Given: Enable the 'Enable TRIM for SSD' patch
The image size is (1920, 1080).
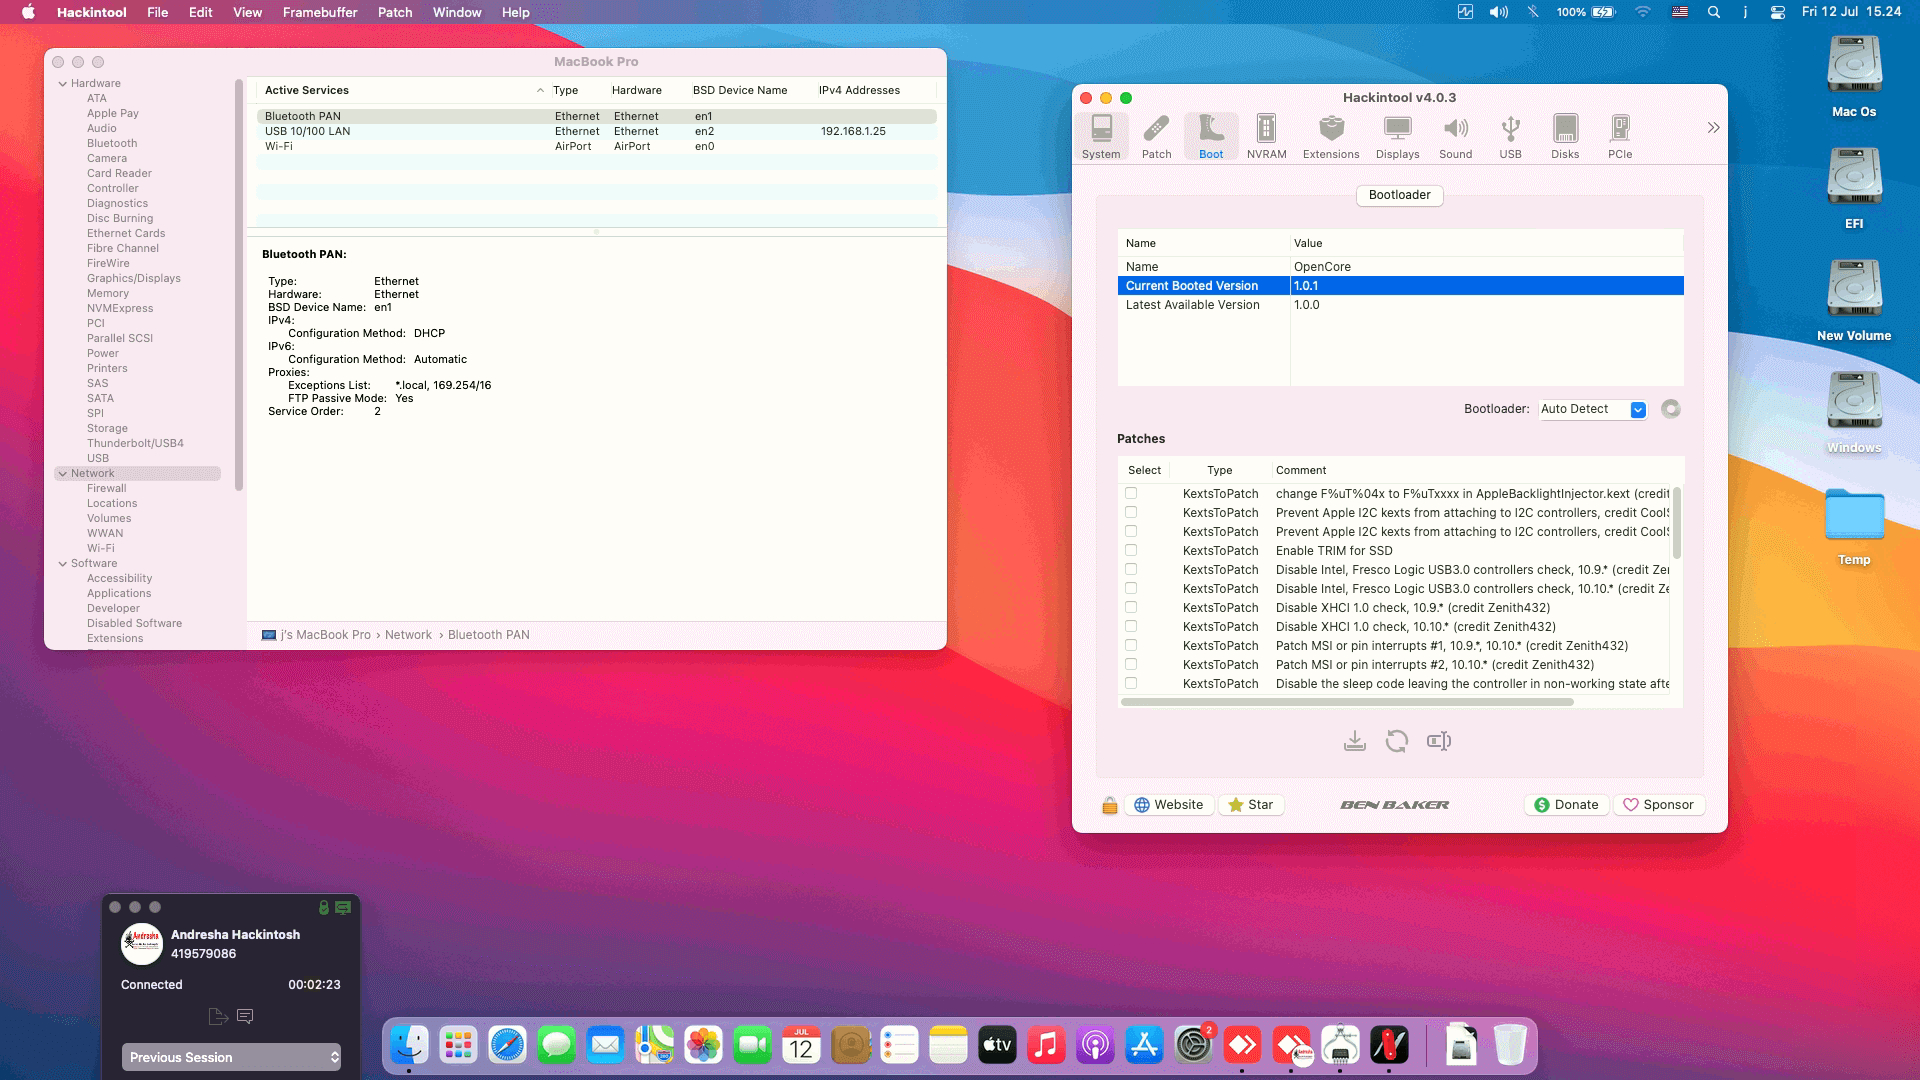Looking at the screenshot, I should point(1131,550).
